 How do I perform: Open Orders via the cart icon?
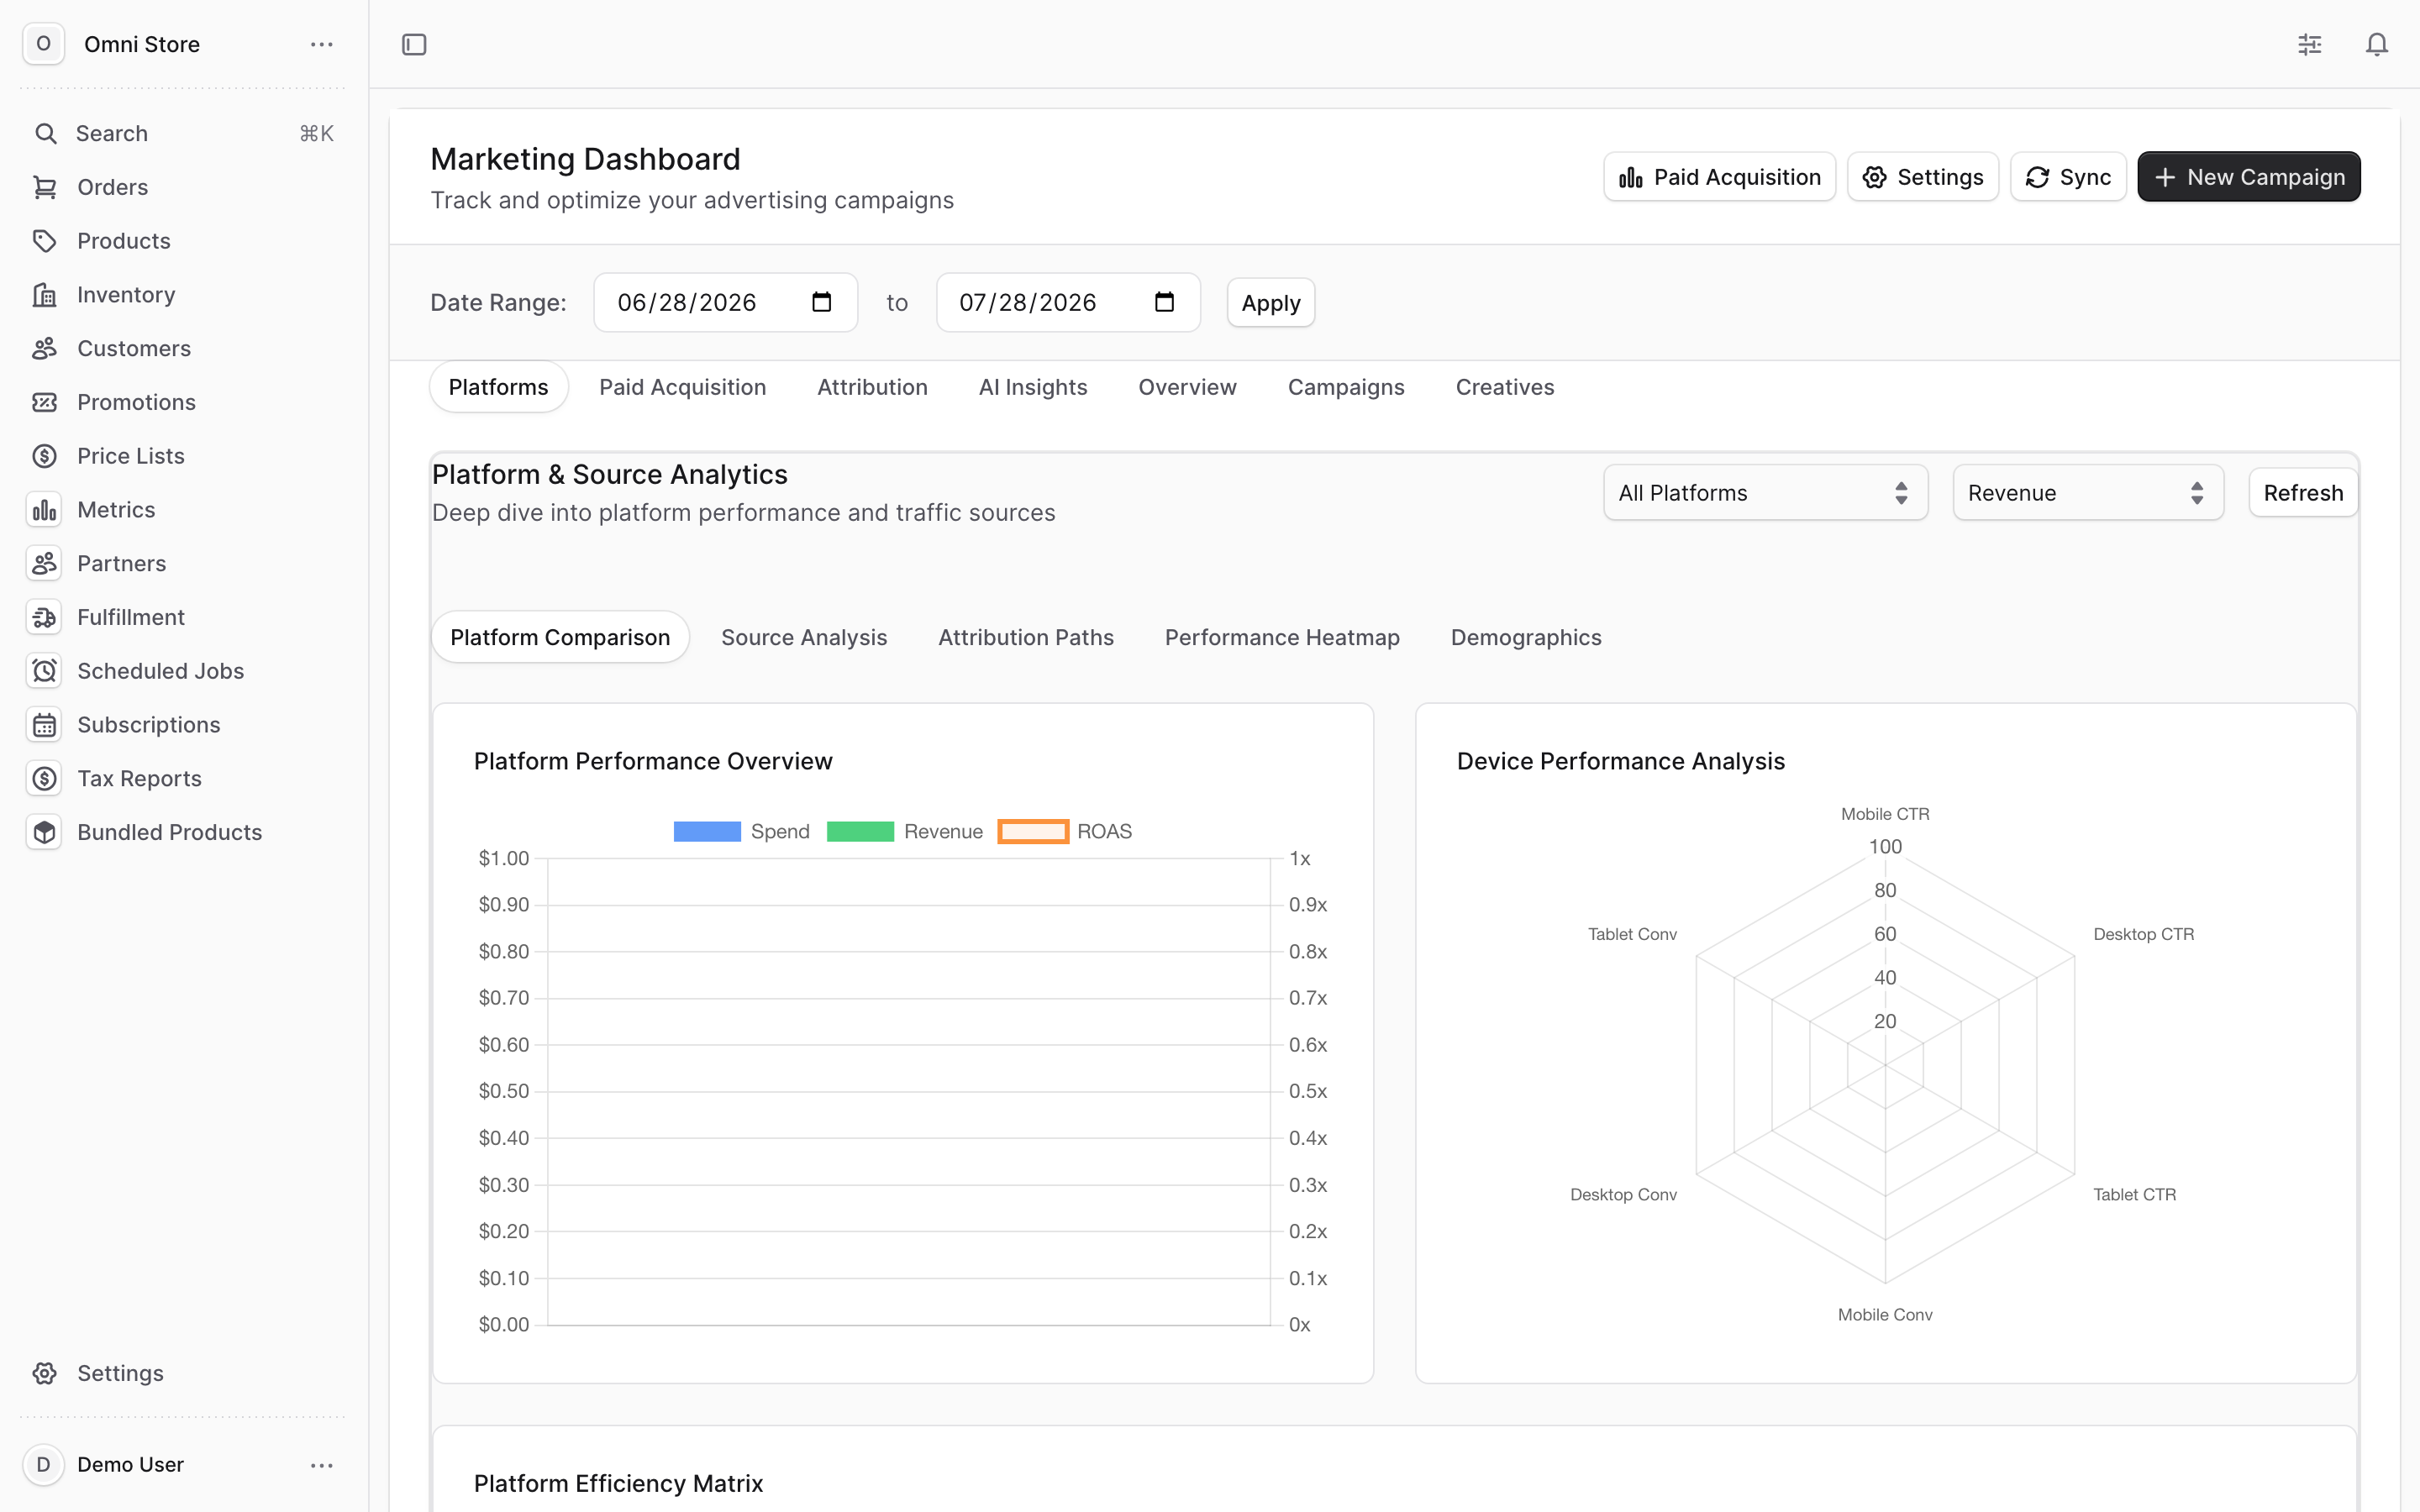point(45,187)
